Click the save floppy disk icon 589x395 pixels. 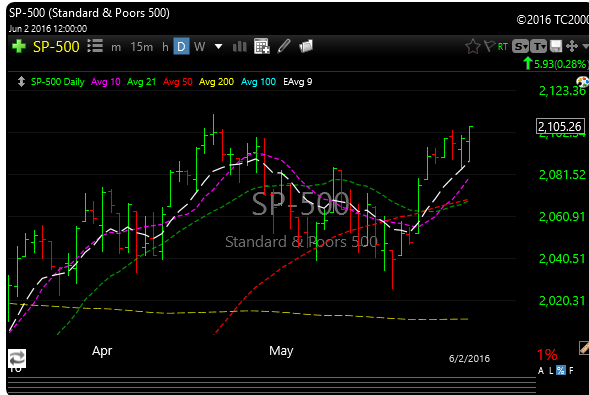[556, 47]
